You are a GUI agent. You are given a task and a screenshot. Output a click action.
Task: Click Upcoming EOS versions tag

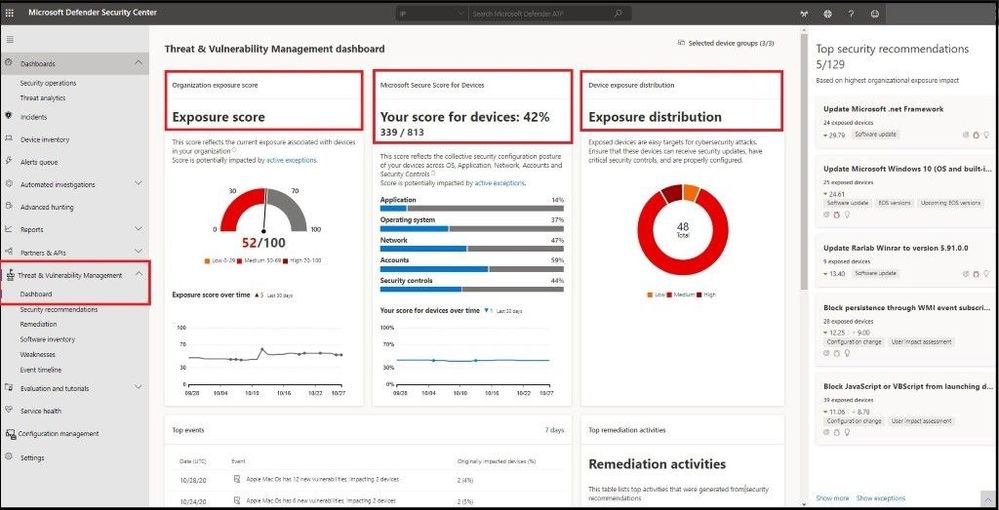click(x=949, y=203)
